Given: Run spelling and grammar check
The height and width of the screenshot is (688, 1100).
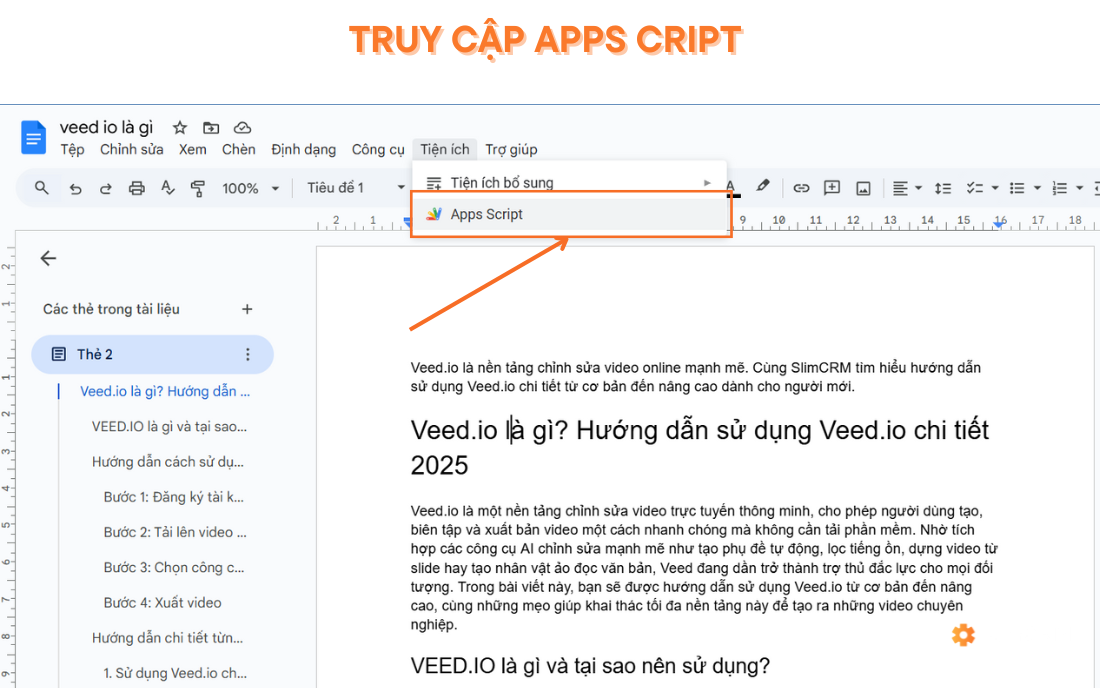Looking at the screenshot, I should (167, 188).
